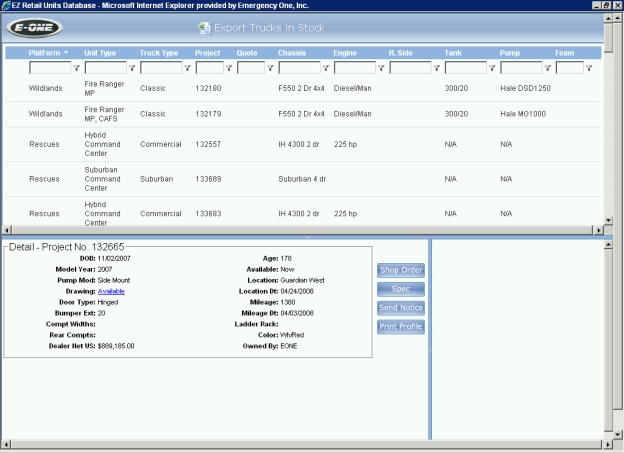Open the Spec button
Image resolution: width=624 pixels, height=453 pixels.
[x=401, y=289]
